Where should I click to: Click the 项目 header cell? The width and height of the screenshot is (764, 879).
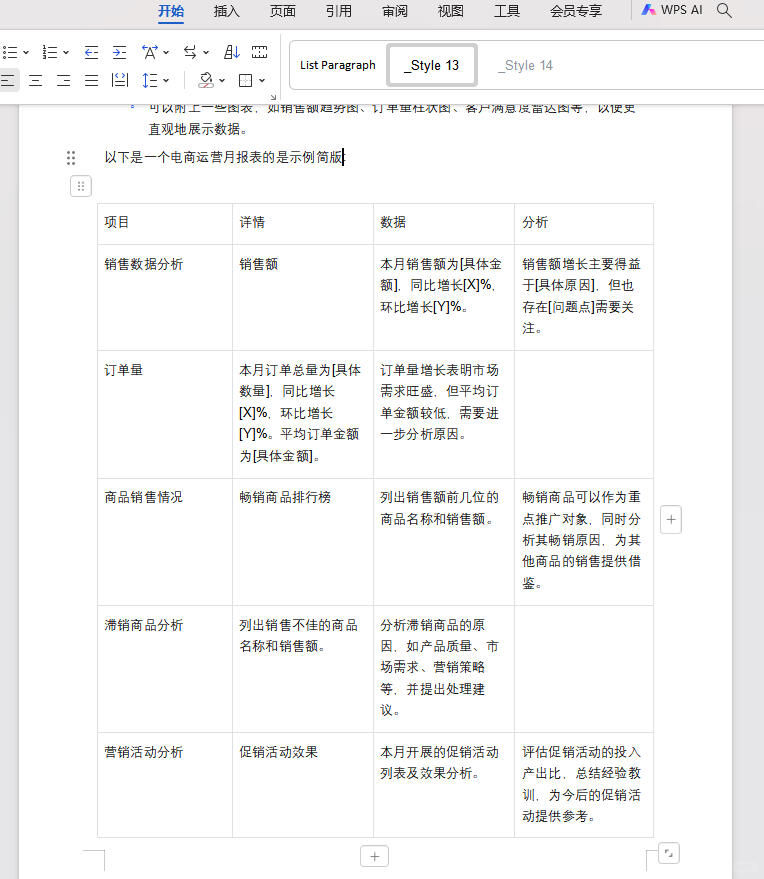165,223
